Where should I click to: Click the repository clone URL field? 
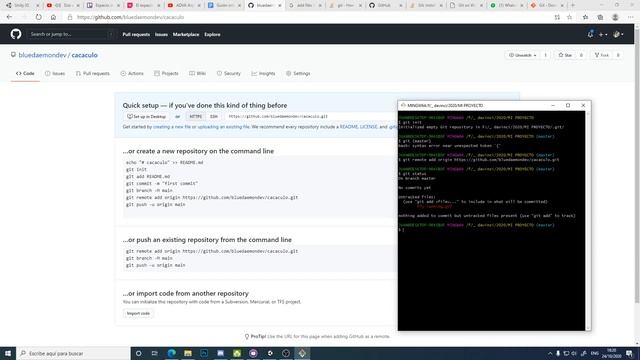tap(310, 117)
